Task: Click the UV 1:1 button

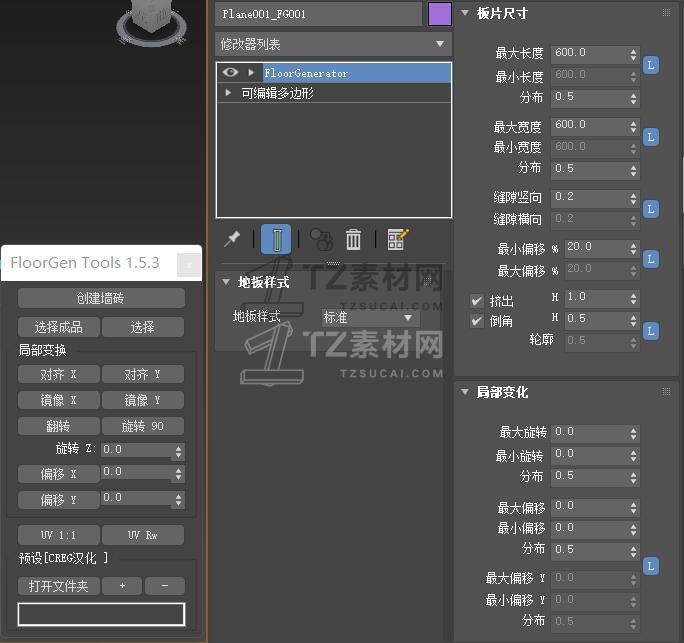Action: point(59,535)
